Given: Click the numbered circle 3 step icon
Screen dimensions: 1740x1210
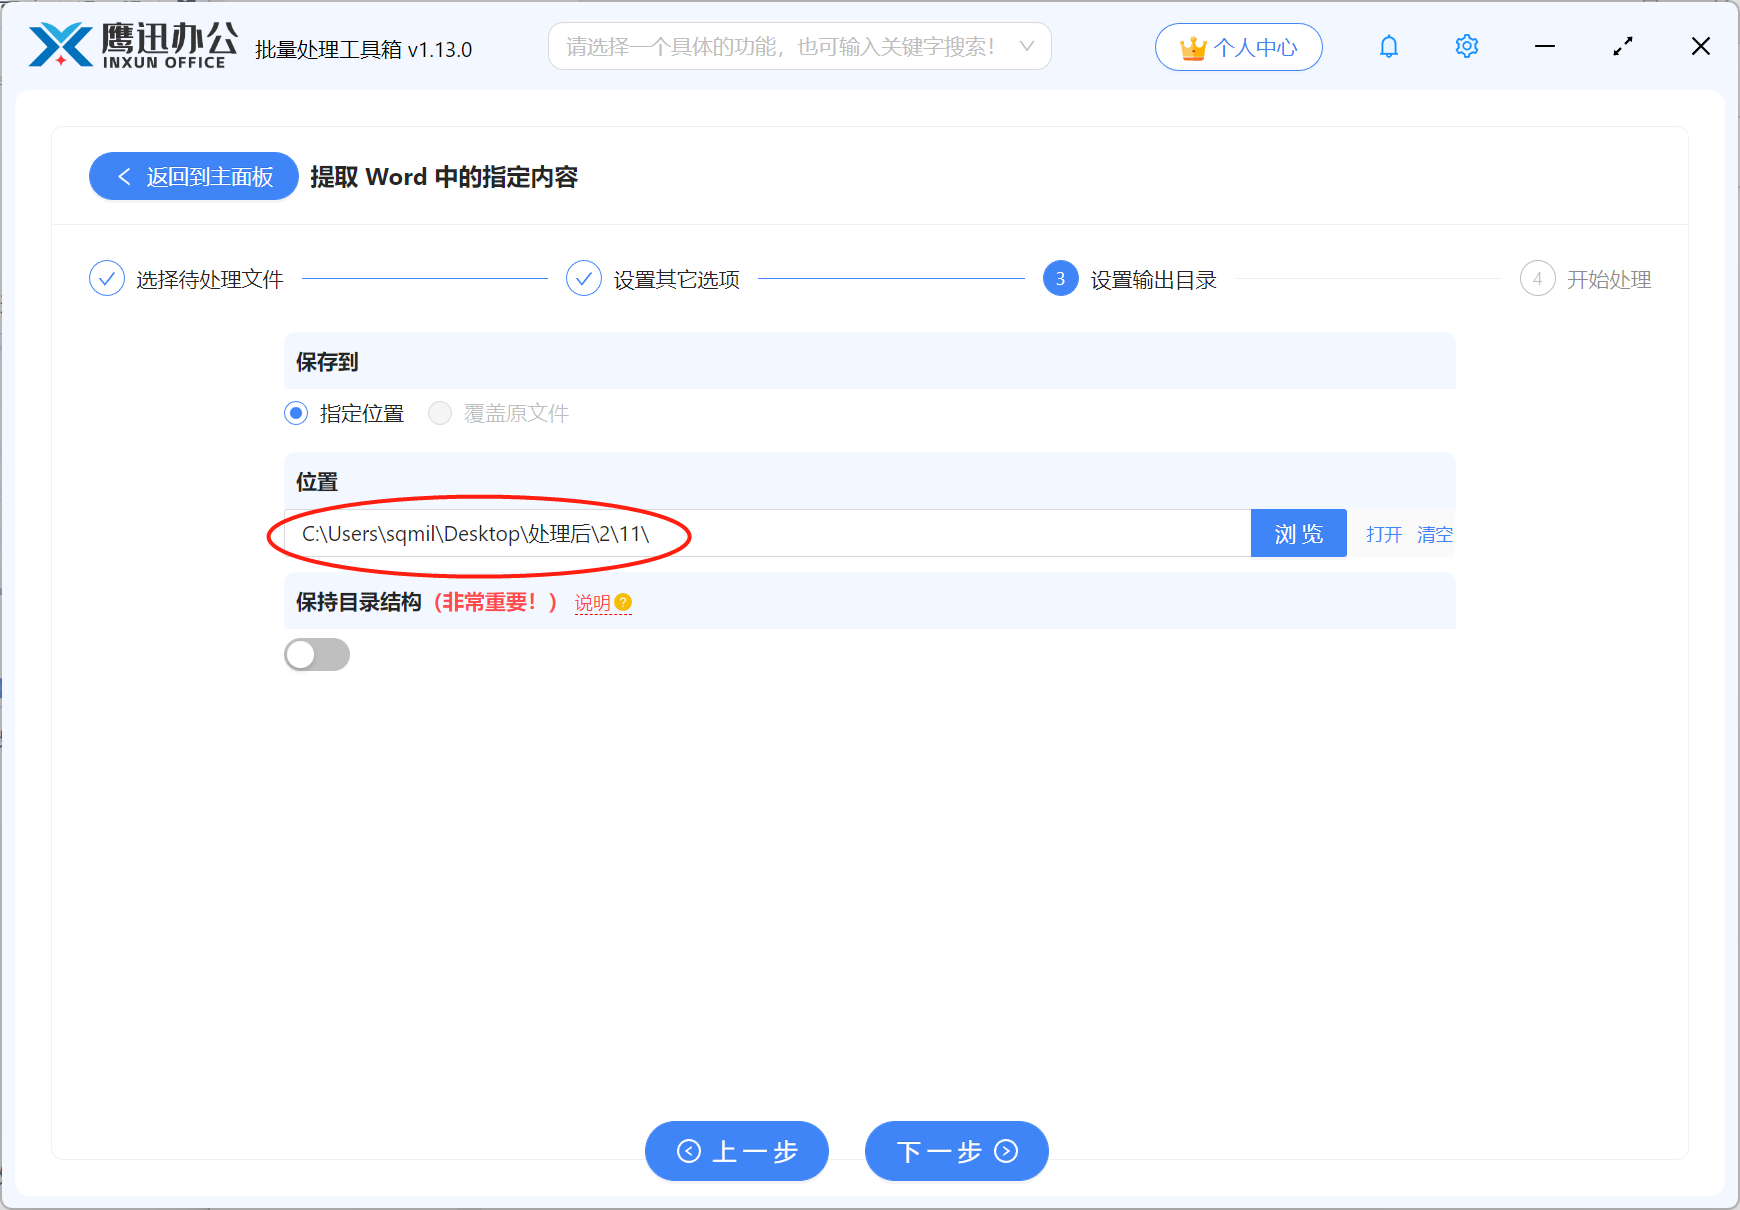Looking at the screenshot, I should [x=1060, y=279].
